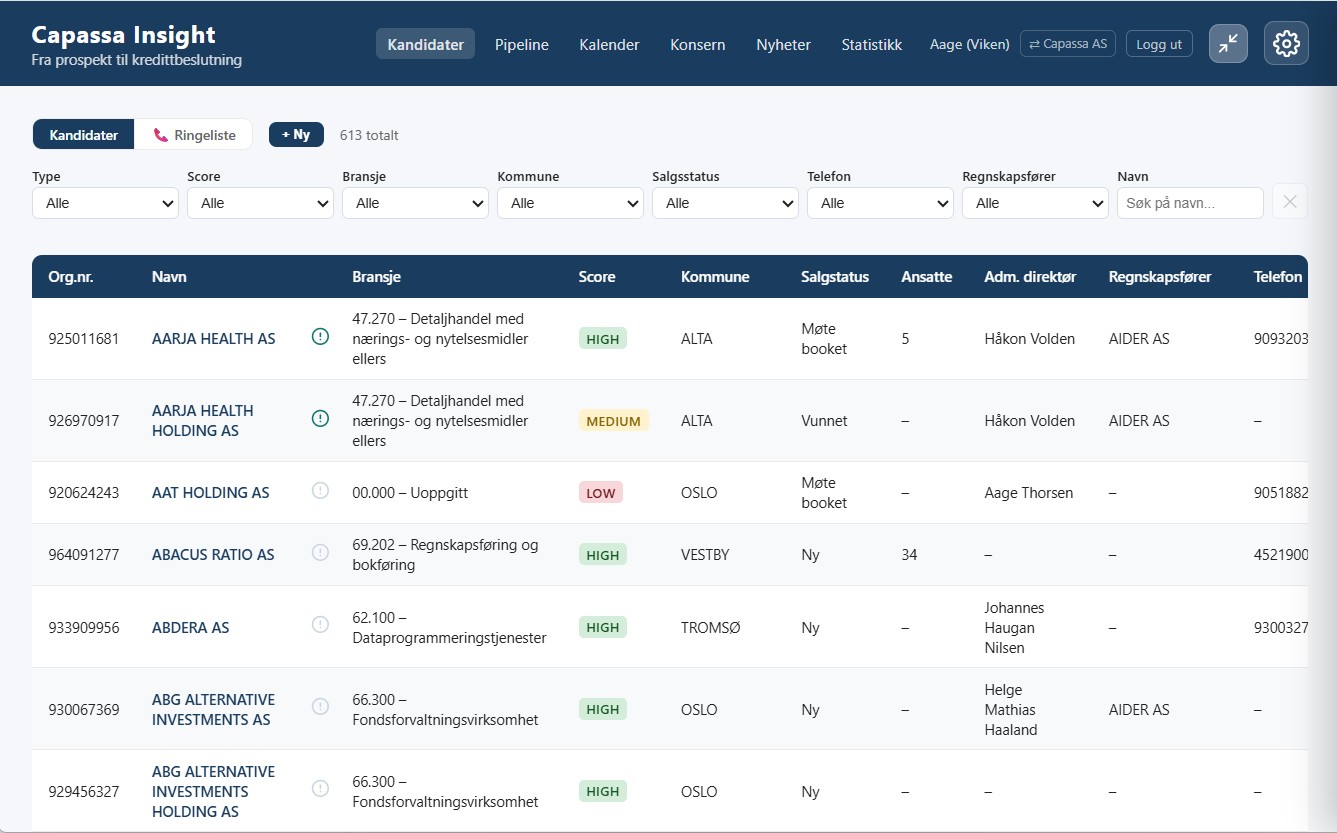Click info icon beside ABDERA AS
The height and width of the screenshot is (833, 1337).
pyautogui.click(x=320, y=624)
